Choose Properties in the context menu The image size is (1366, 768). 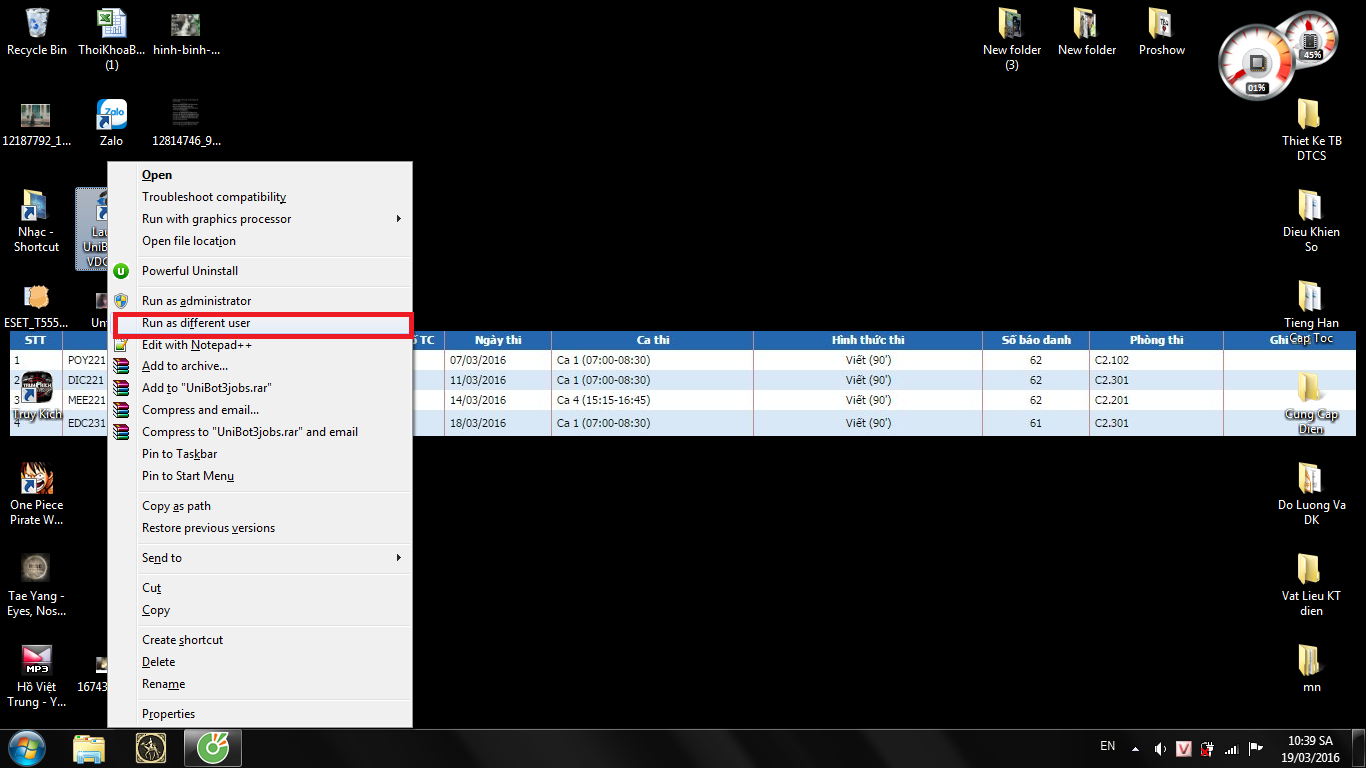pyautogui.click(x=260, y=714)
